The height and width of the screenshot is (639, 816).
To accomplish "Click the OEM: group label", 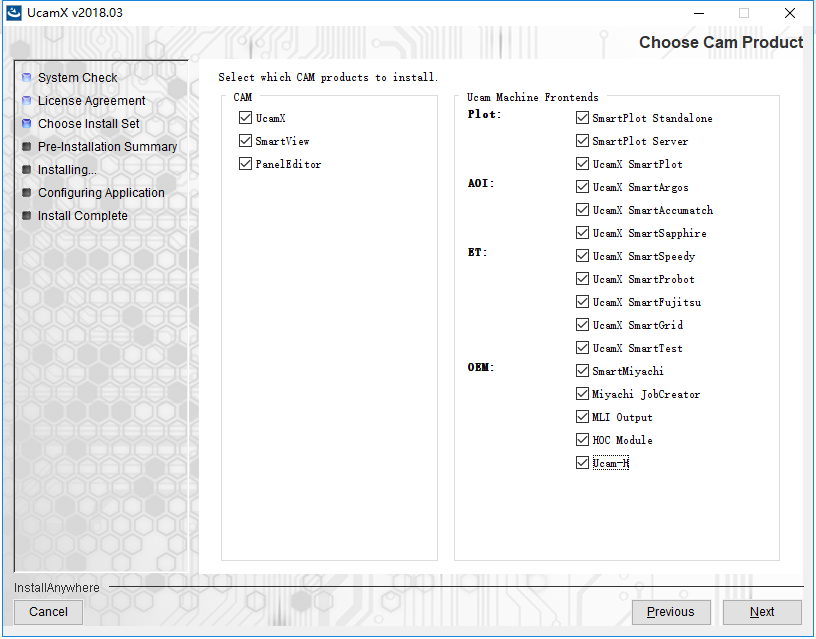I will [481, 367].
